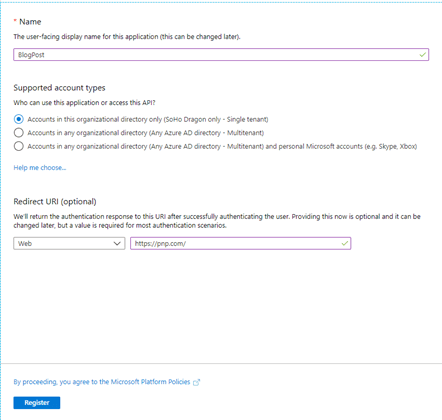Viewport: 442px width, 420px height.
Task: Click the Name field label
Action: pos(30,22)
